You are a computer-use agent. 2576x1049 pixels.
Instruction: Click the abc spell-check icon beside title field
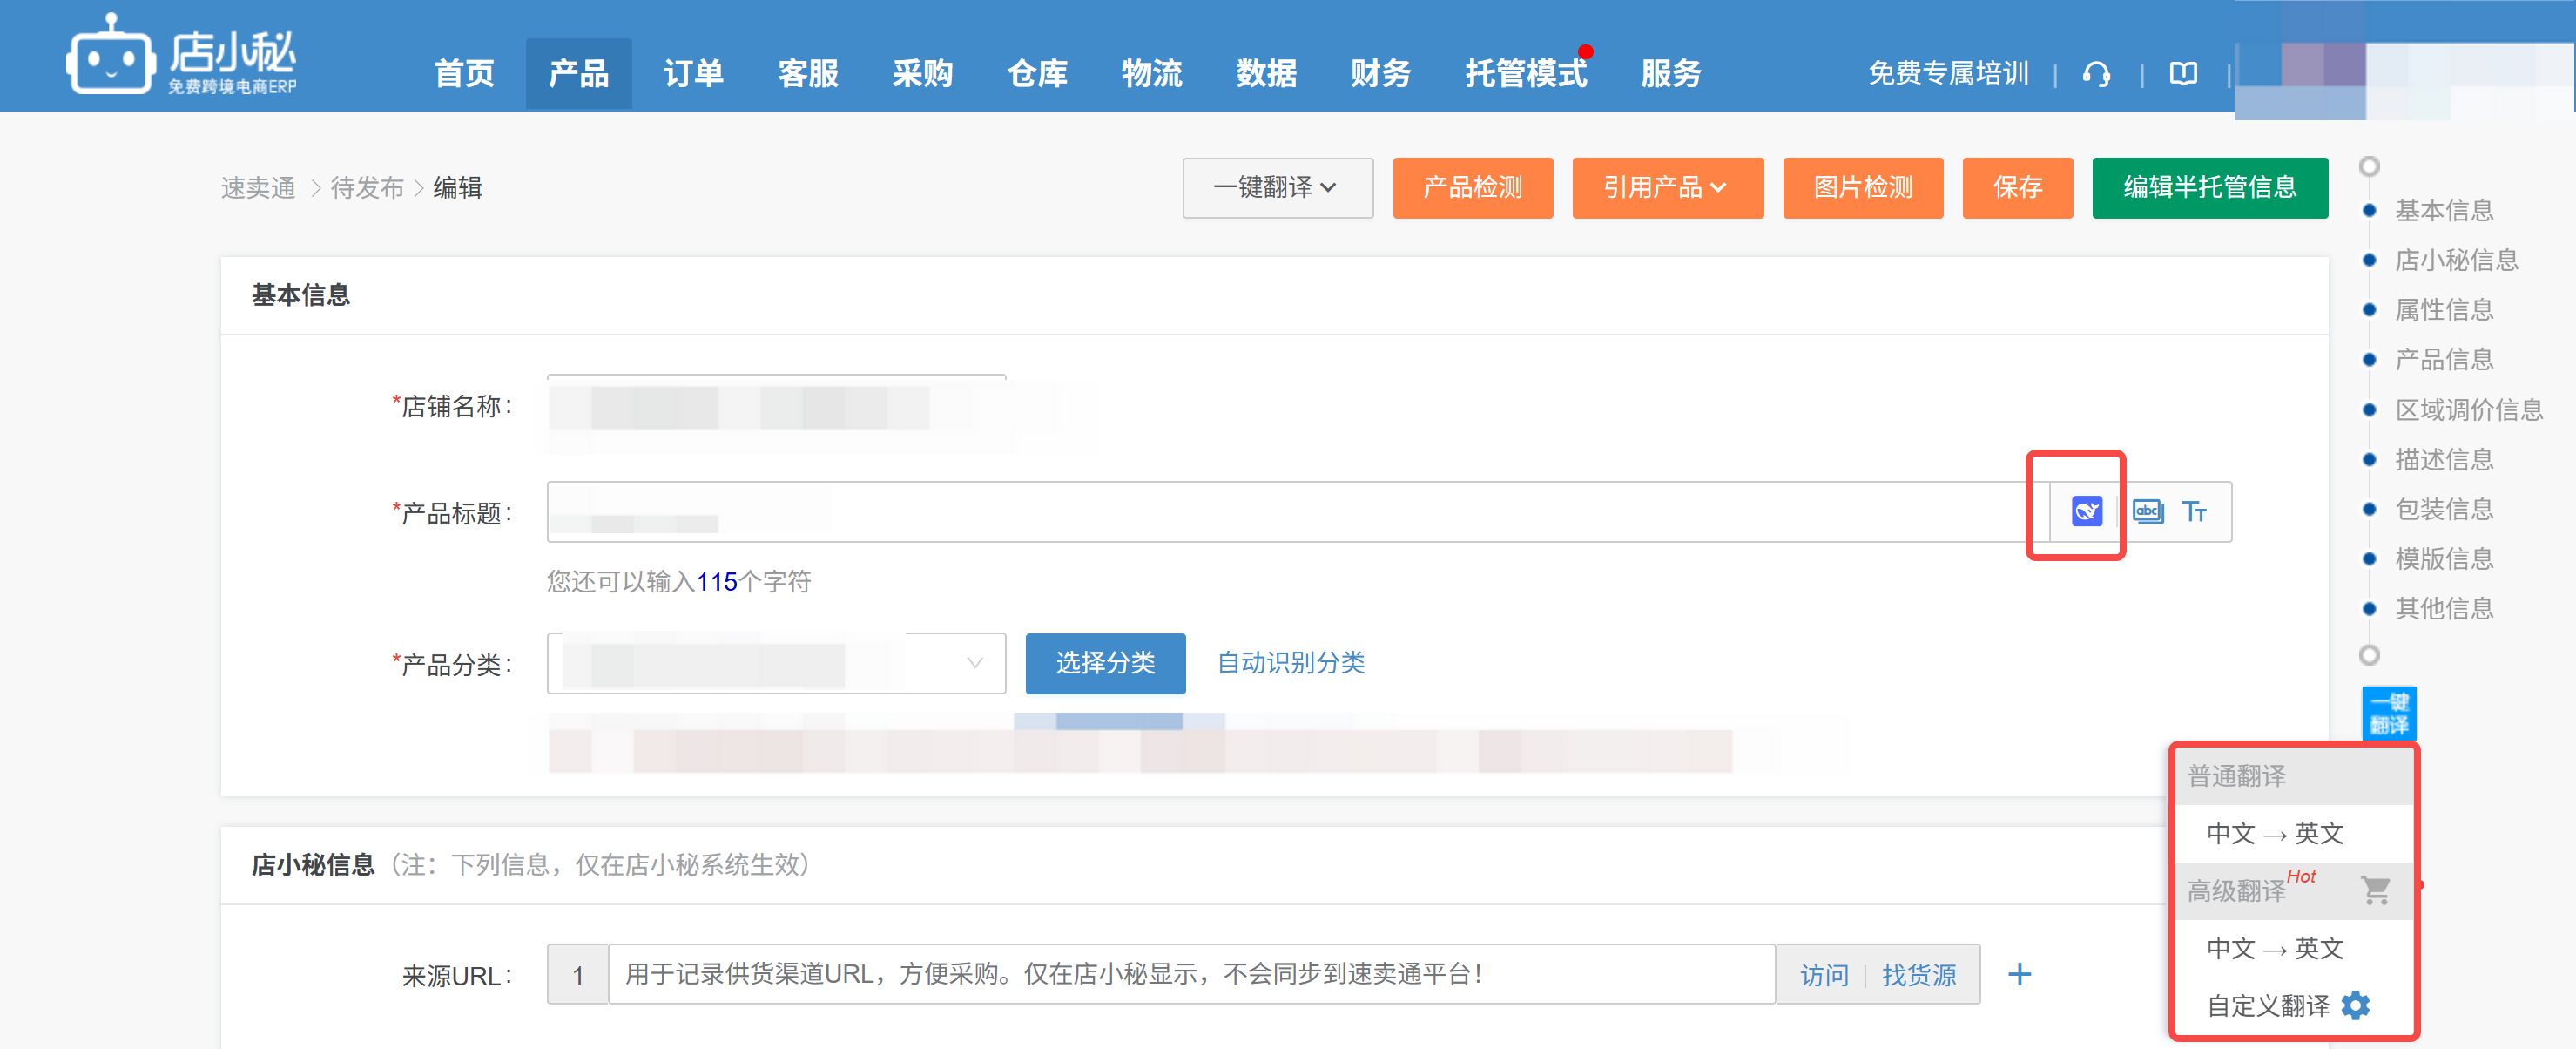coord(2148,511)
